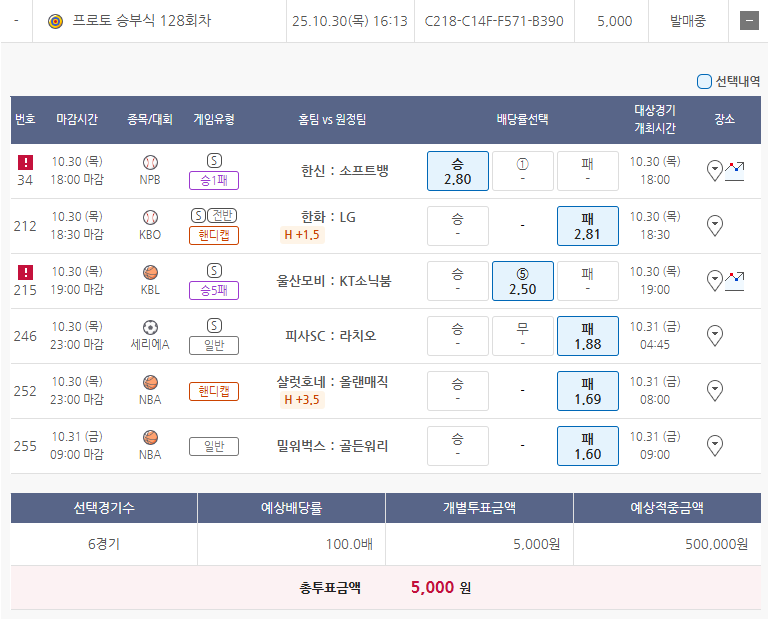Image resolution: width=768 pixels, height=619 pixels.
Task: Click the 승1패 game type badge
Action: coord(214,181)
